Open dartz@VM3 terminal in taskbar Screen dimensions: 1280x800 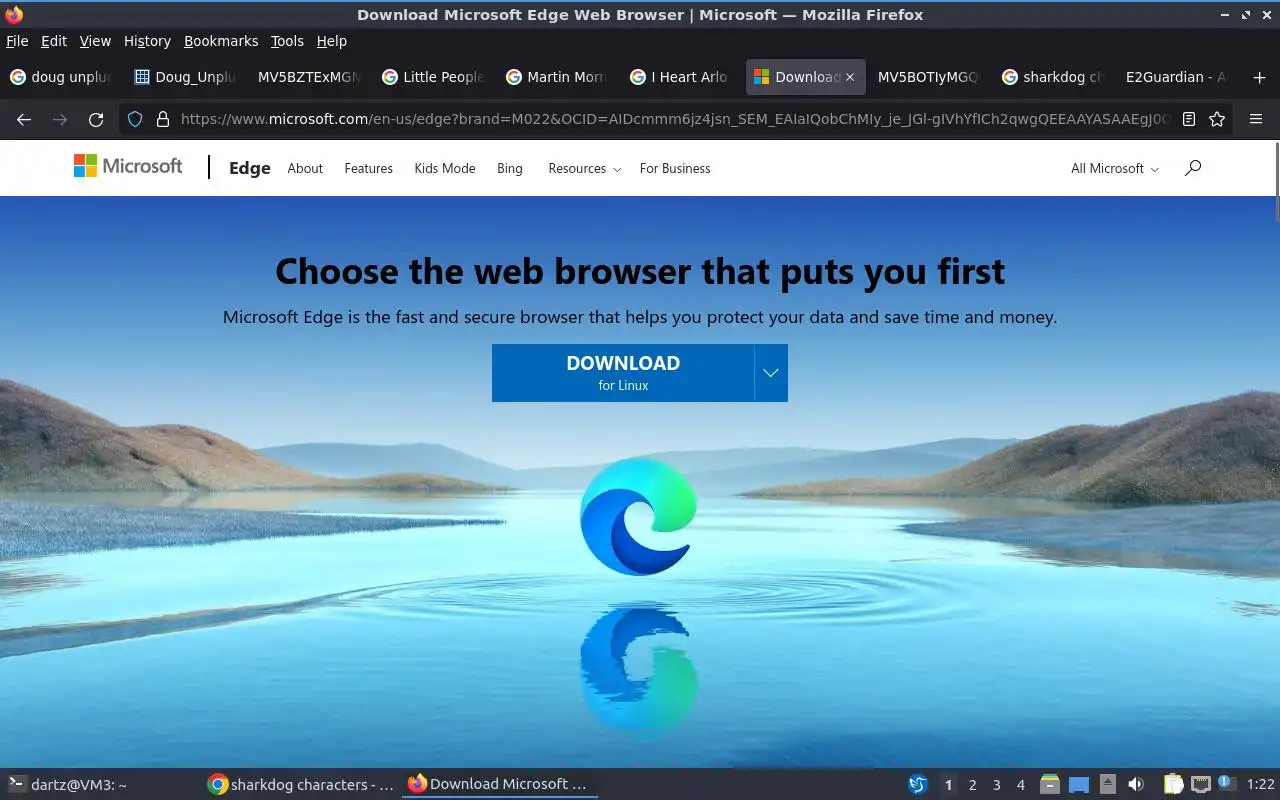tap(100, 785)
